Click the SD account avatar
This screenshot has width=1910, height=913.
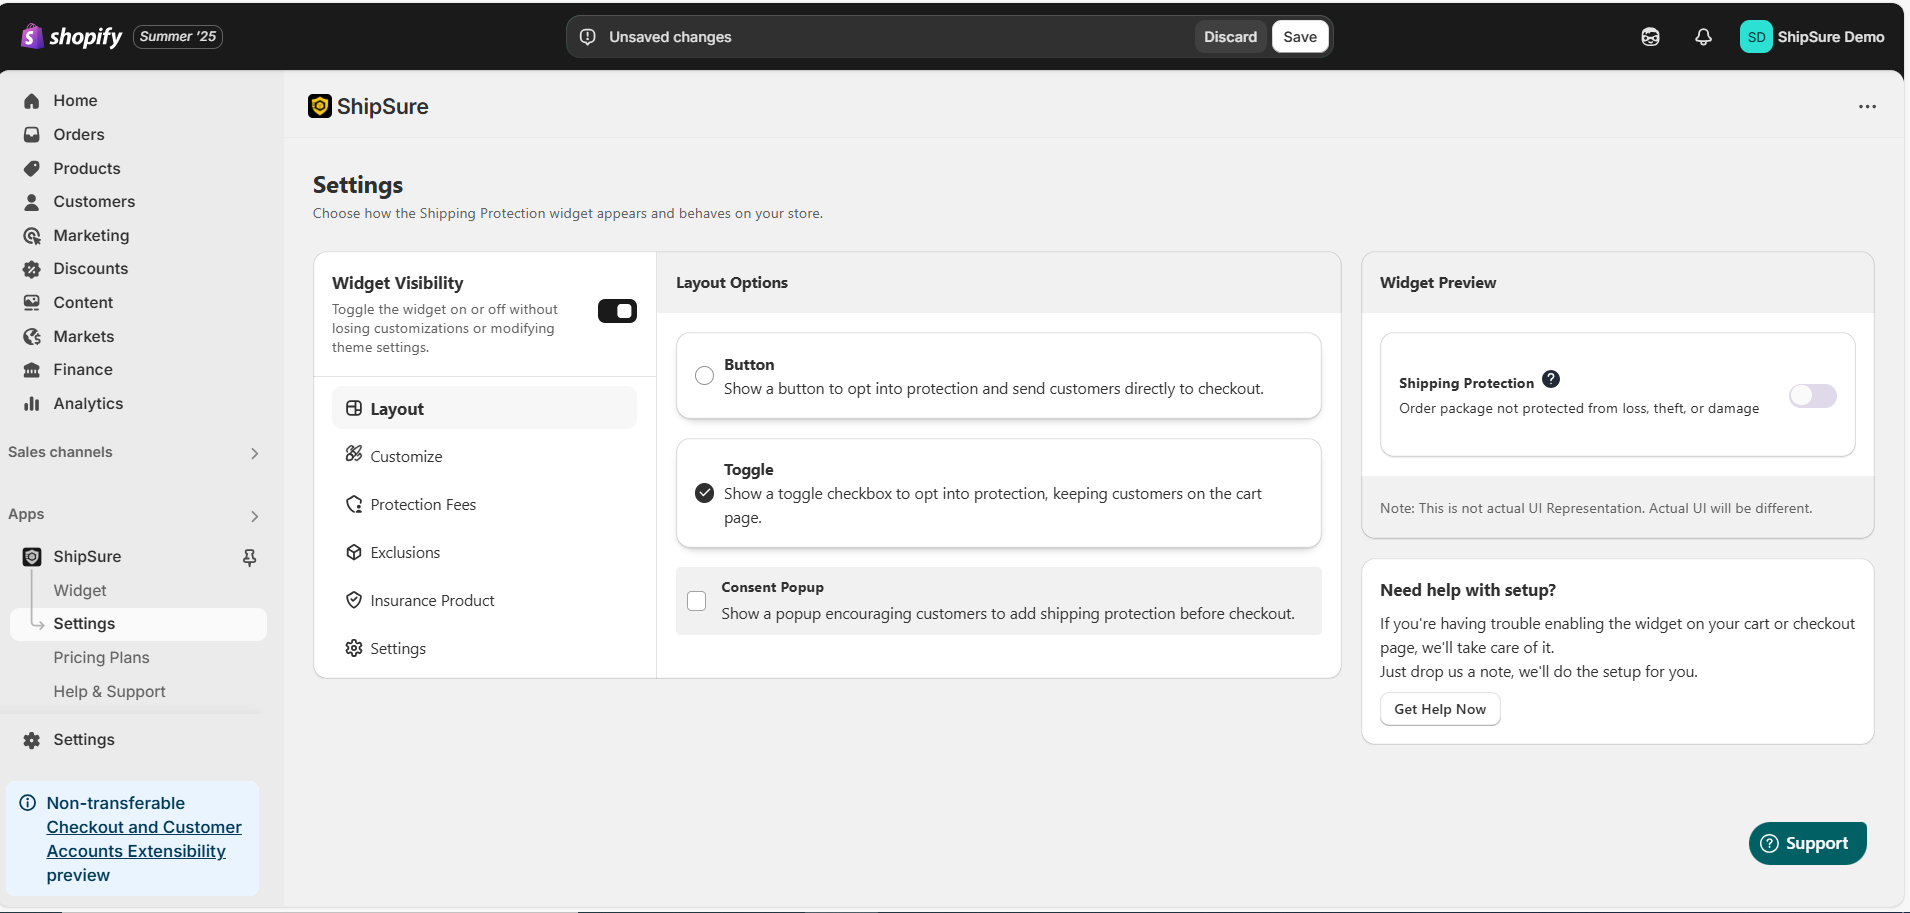[x=1756, y=37]
